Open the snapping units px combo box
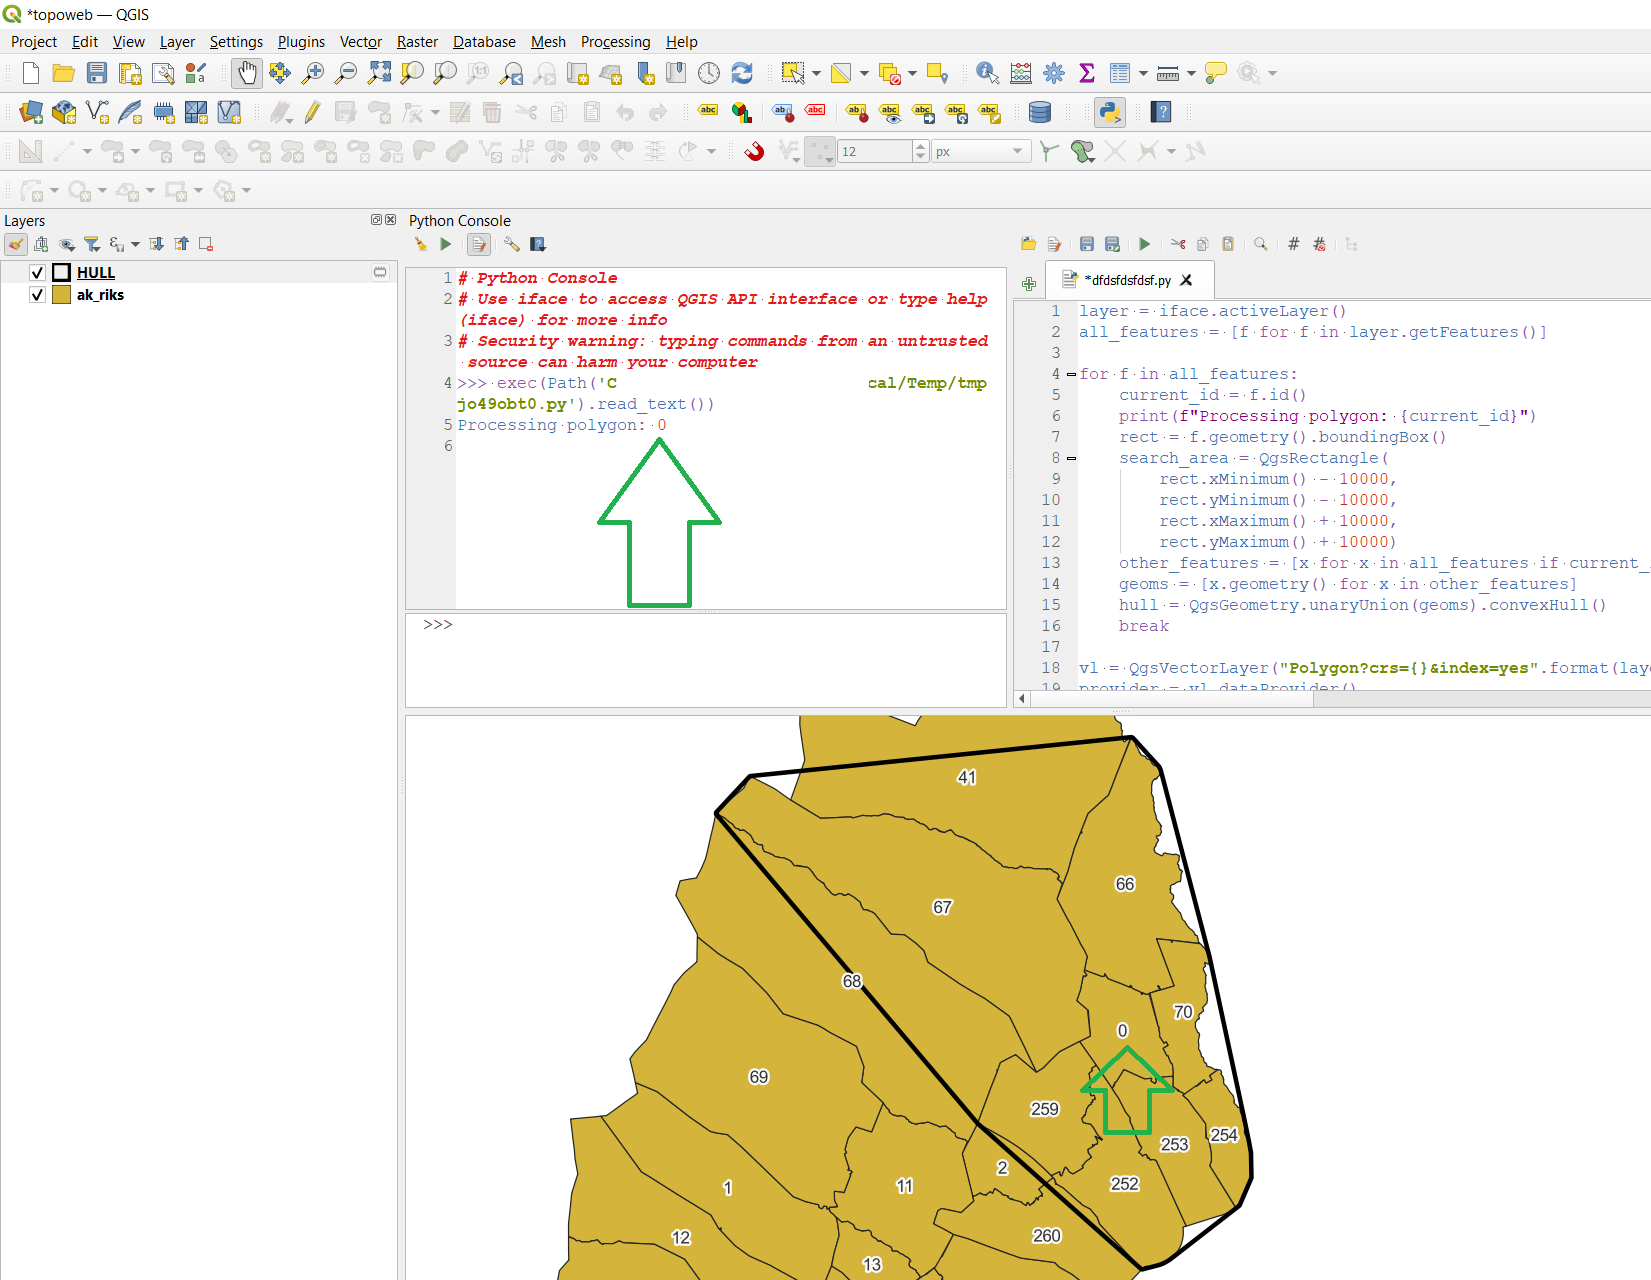Image resolution: width=1651 pixels, height=1280 pixels. click(980, 151)
